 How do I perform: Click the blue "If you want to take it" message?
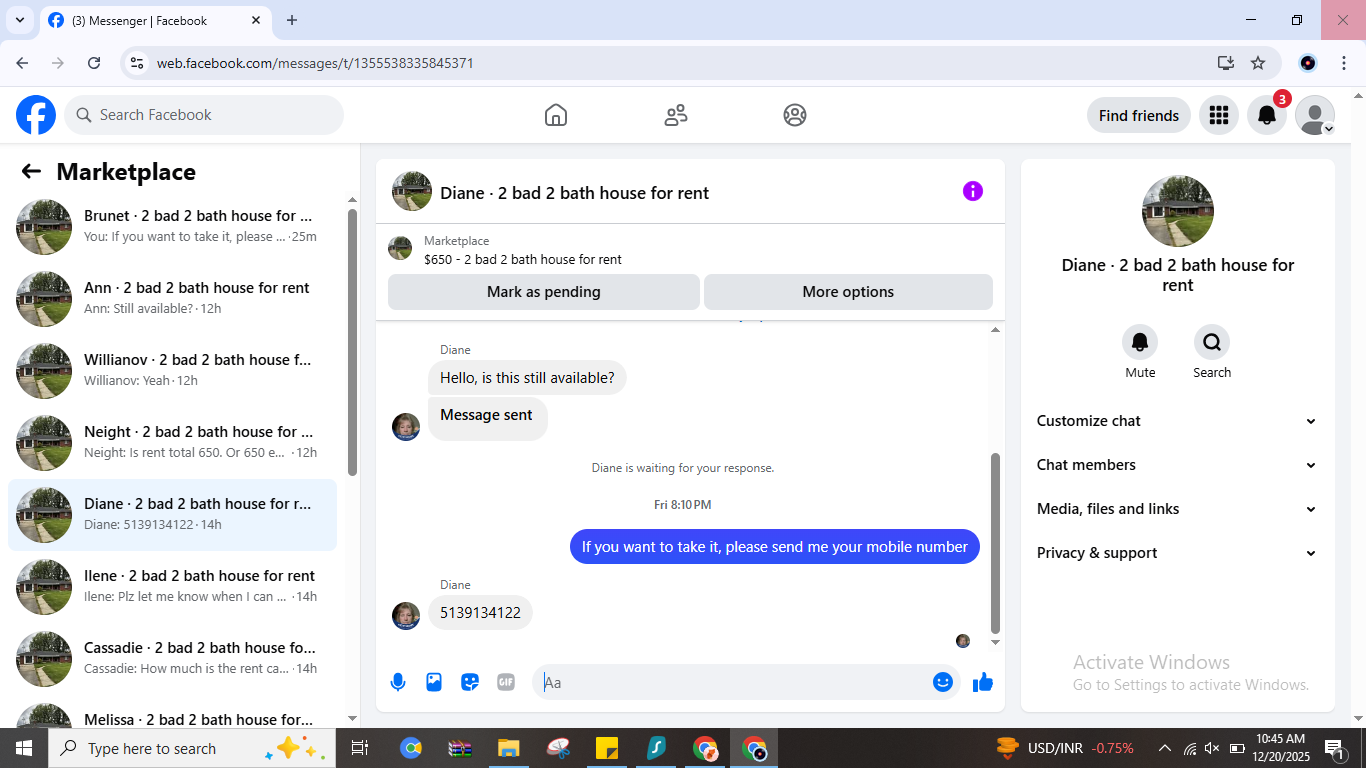click(x=775, y=547)
